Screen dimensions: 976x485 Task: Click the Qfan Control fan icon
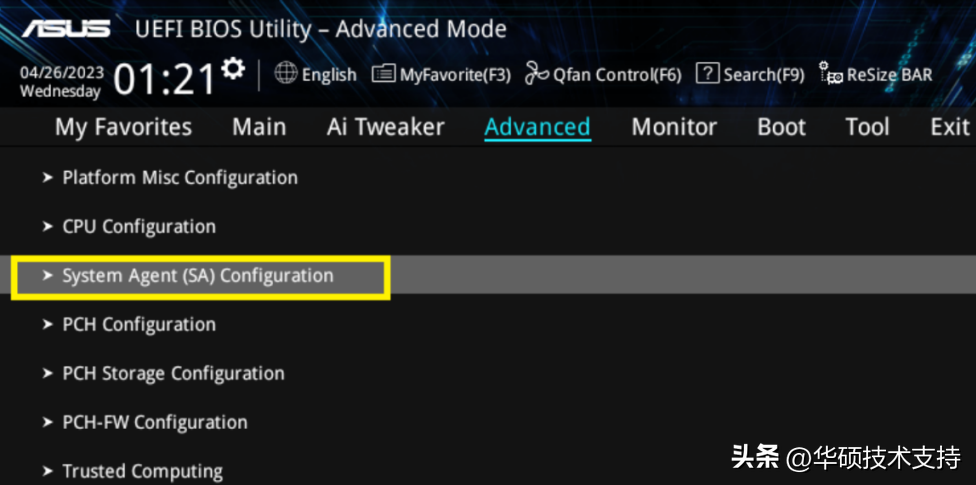coord(537,73)
